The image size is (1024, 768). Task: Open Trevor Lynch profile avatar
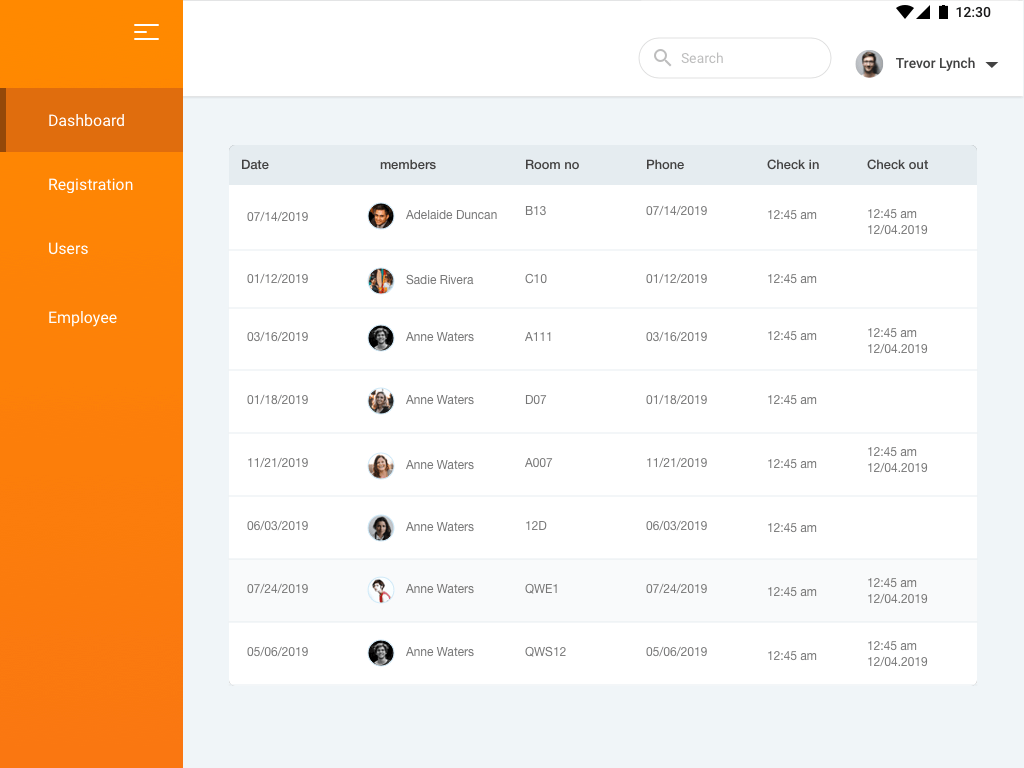(x=869, y=63)
